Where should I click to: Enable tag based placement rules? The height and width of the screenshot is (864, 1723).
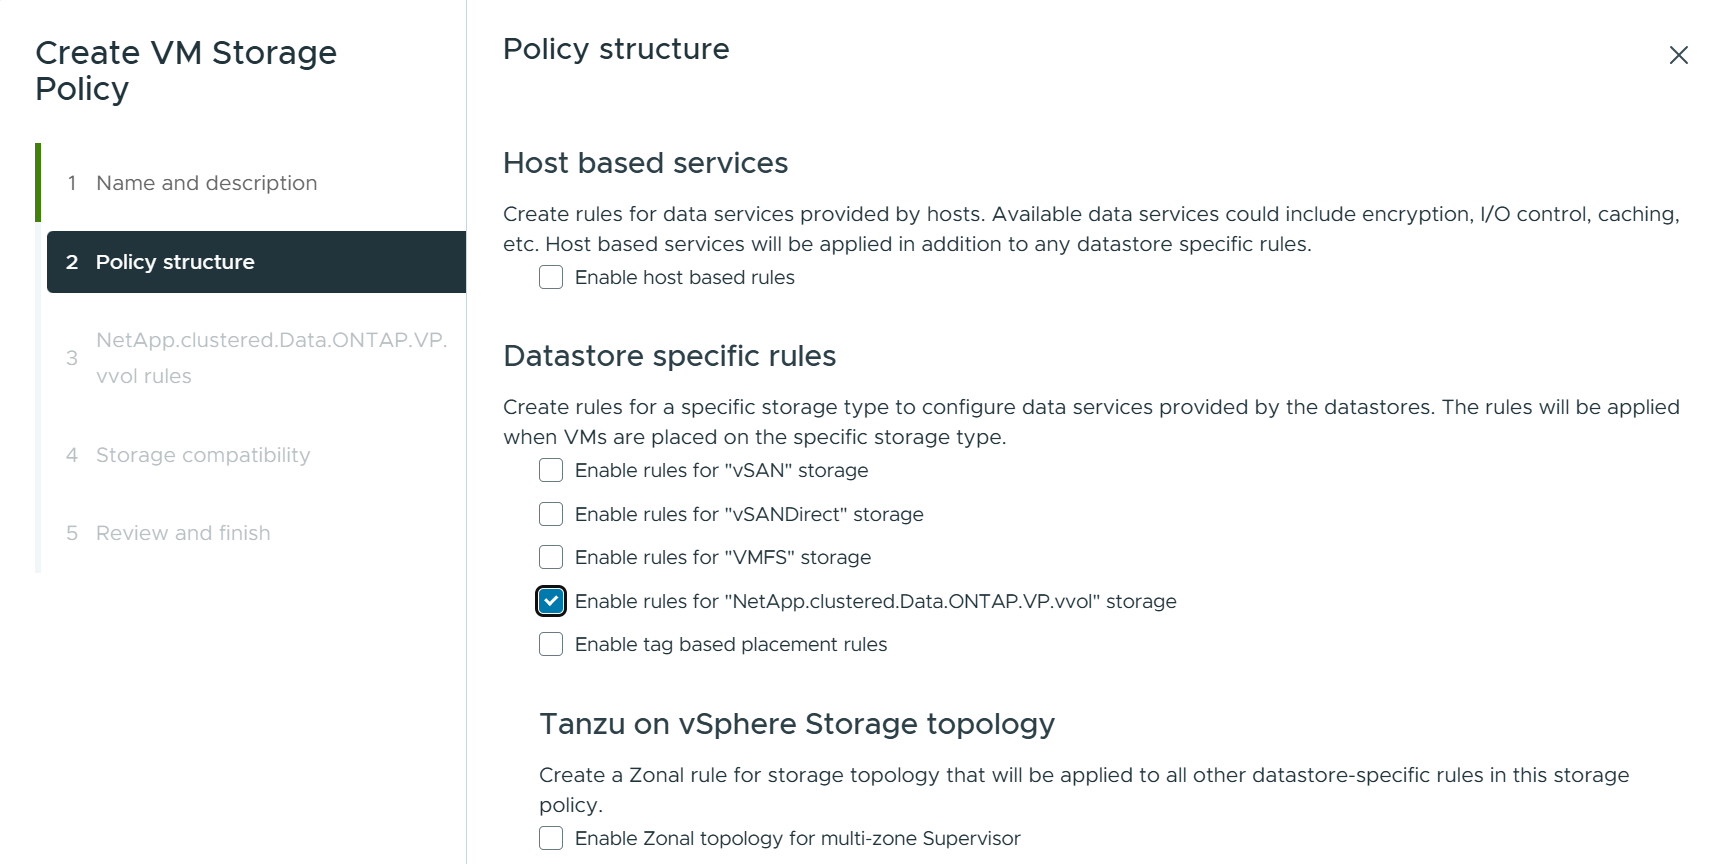click(551, 644)
